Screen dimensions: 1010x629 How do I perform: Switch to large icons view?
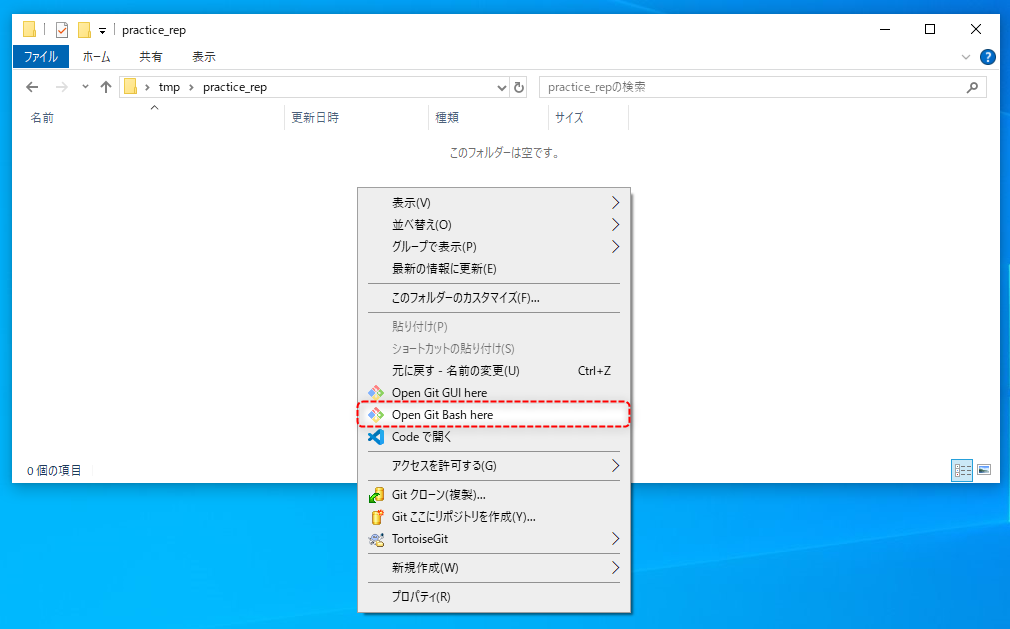point(984,470)
